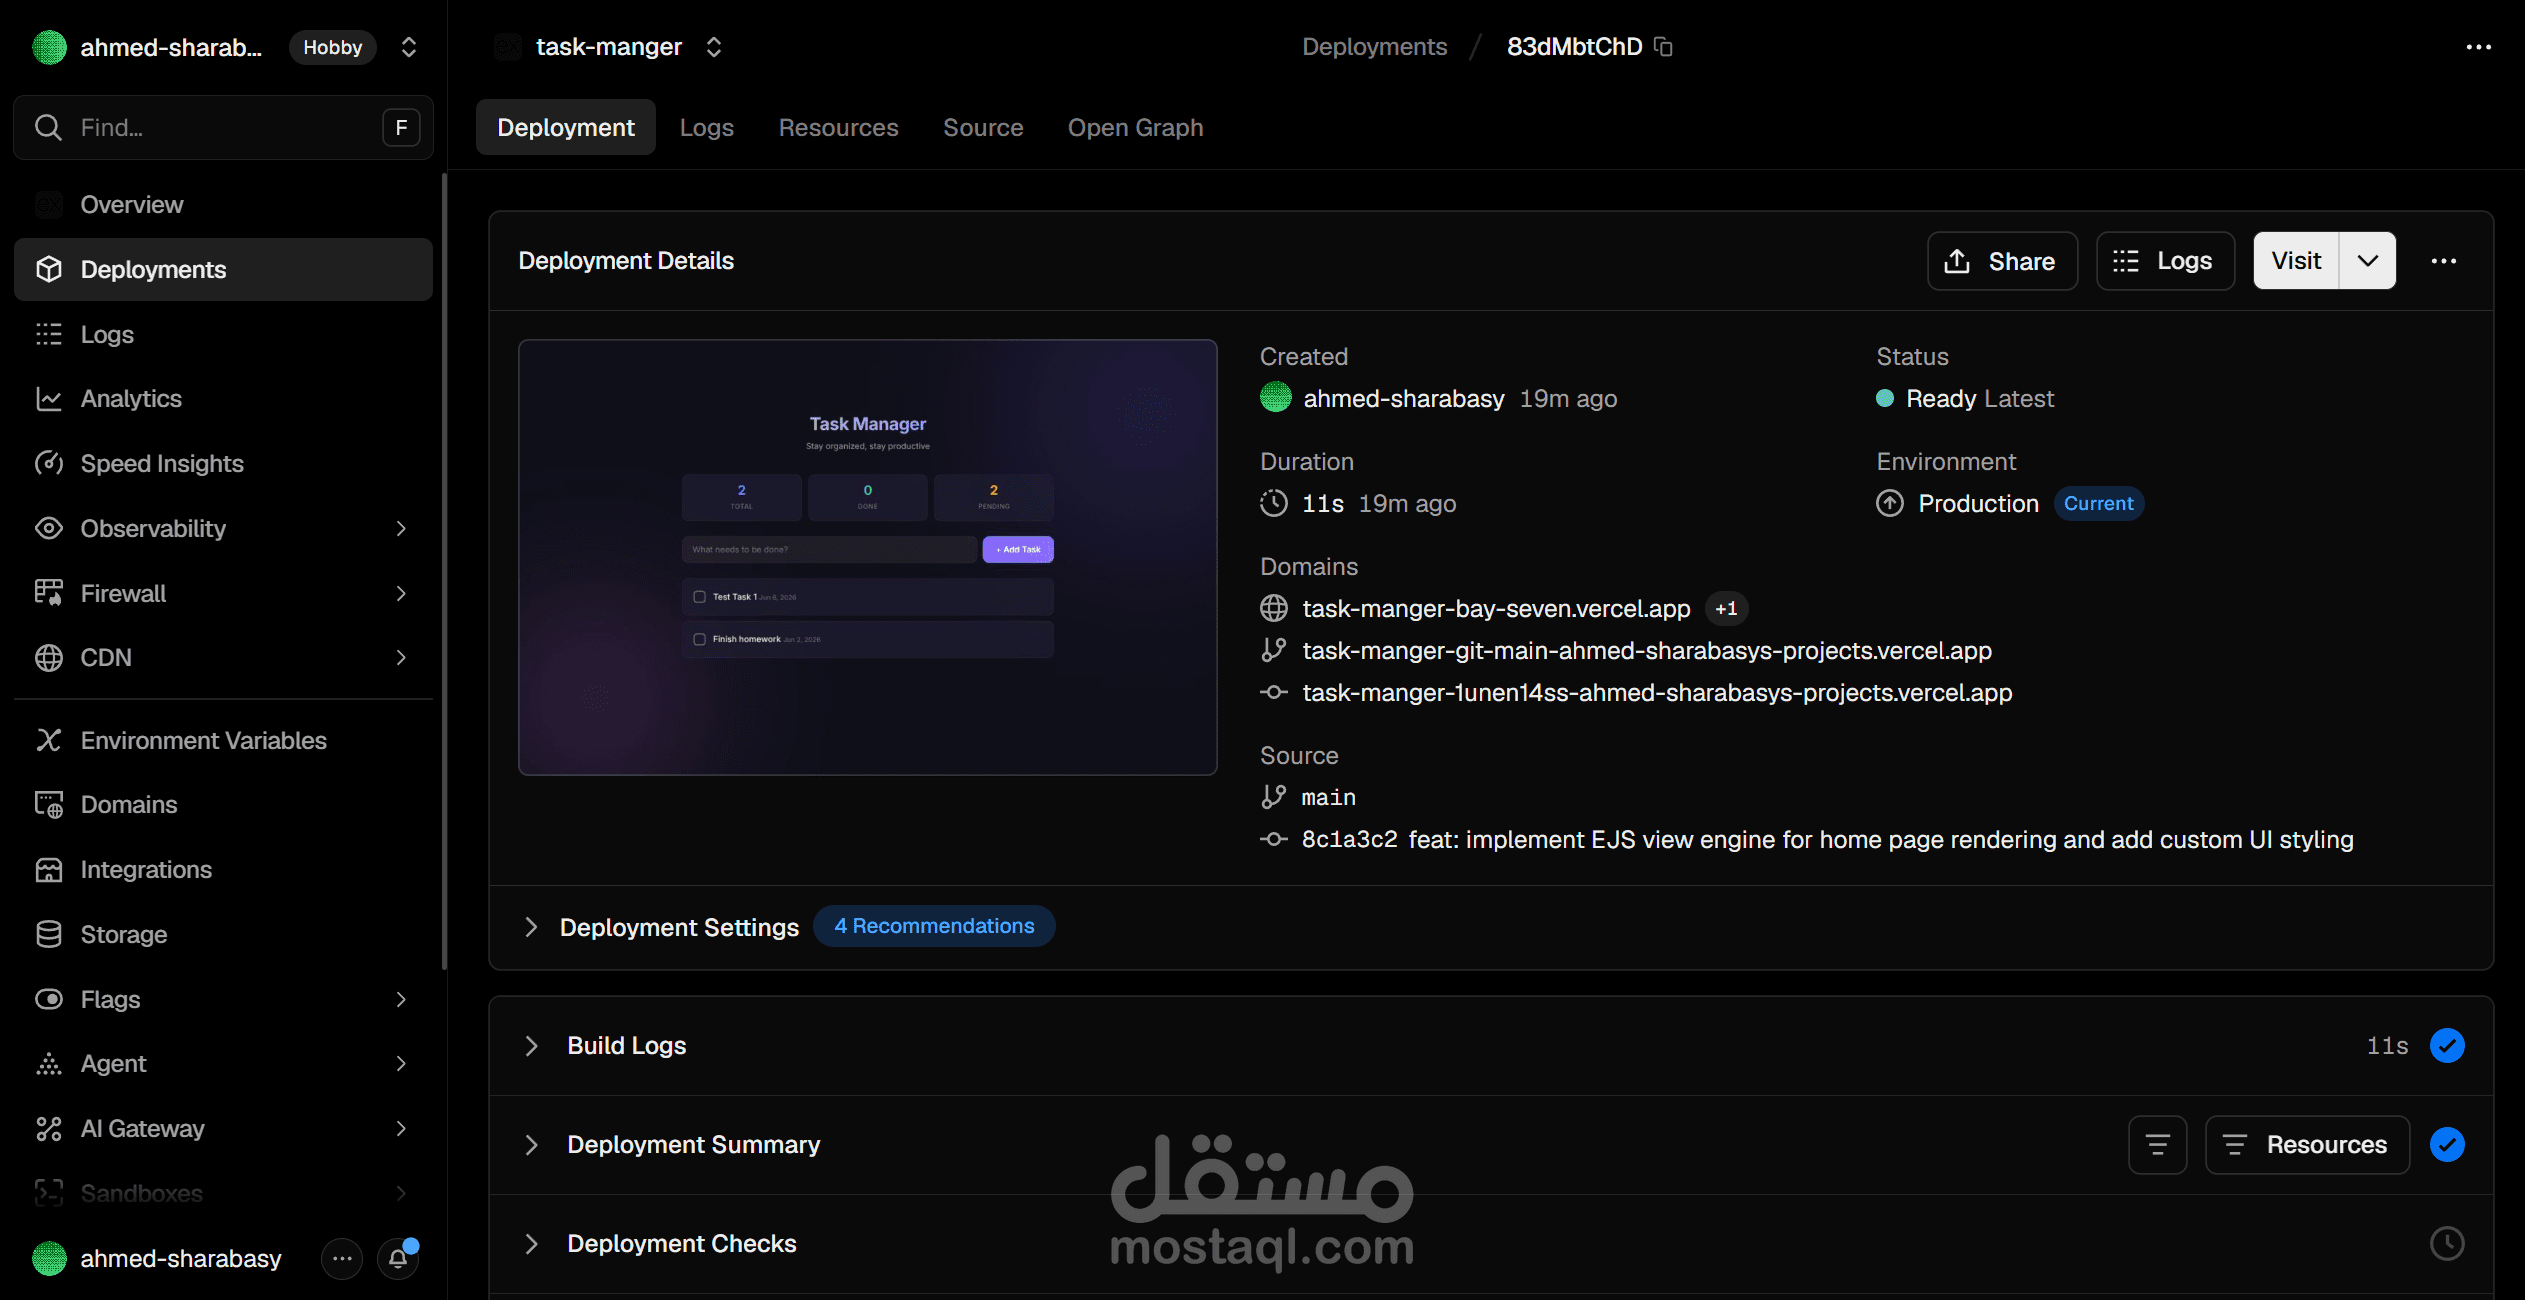2525x1300 pixels.
Task: Click Deployment Checks clock status icon
Action: click(2447, 1244)
